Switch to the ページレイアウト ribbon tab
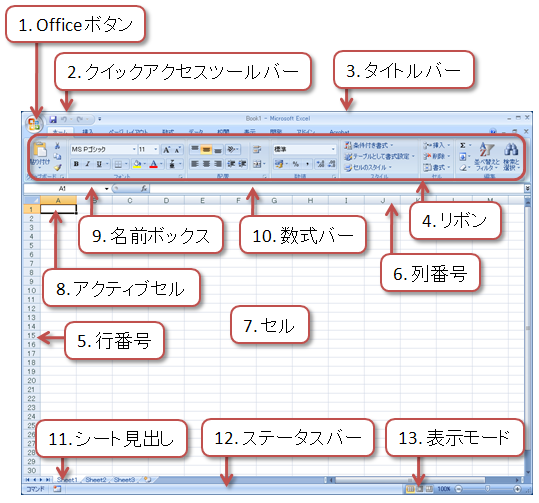This screenshot has height=503, width=539. click(128, 132)
